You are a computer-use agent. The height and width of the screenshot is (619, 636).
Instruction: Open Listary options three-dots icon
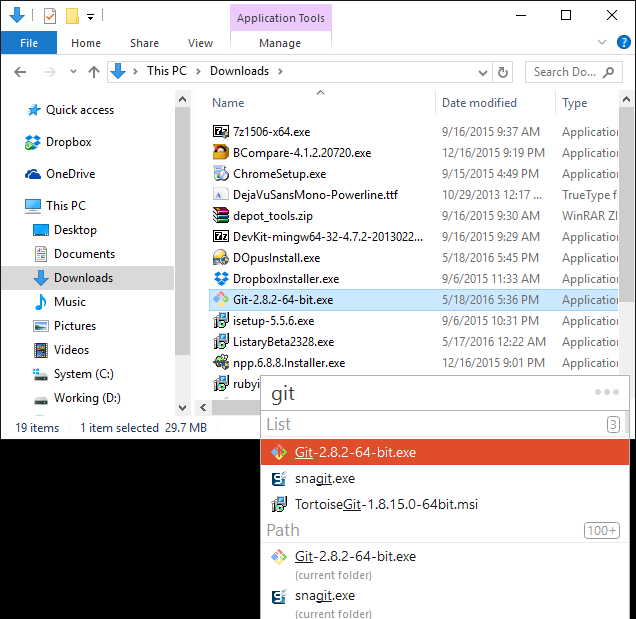click(x=607, y=392)
